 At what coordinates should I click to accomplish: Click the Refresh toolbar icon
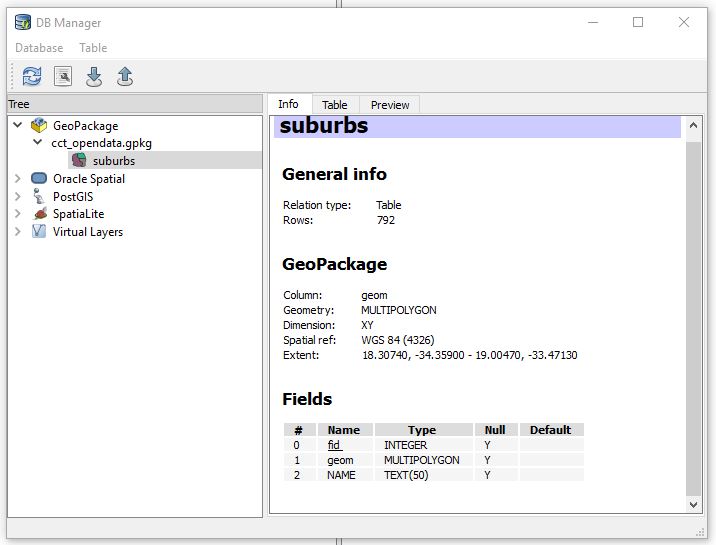32,76
